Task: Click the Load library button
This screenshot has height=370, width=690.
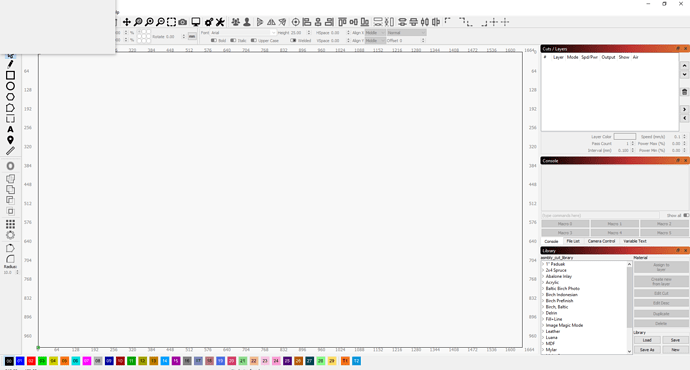Action: coord(647,340)
